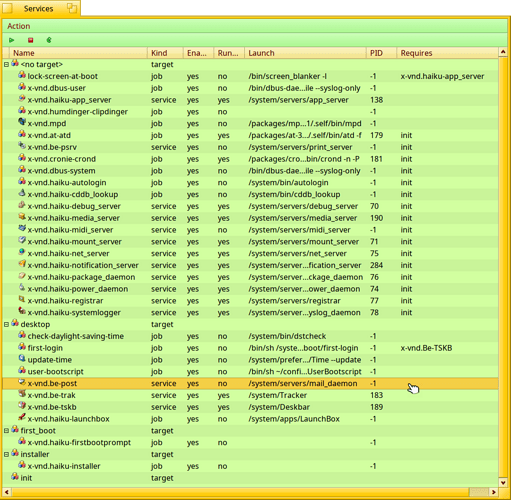This screenshot has width=511, height=500.
Task: Click the x-vnd.be-tskb Deskbar icon
Action: tap(22, 406)
